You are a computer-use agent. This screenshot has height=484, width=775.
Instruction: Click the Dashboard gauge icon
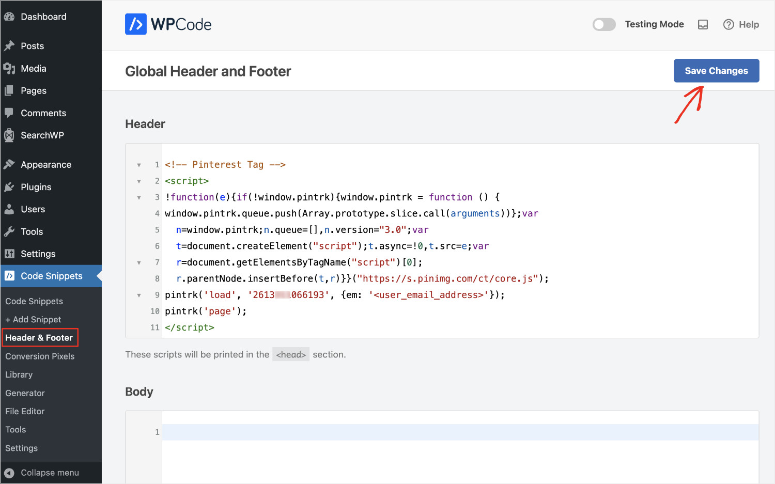point(9,17)
